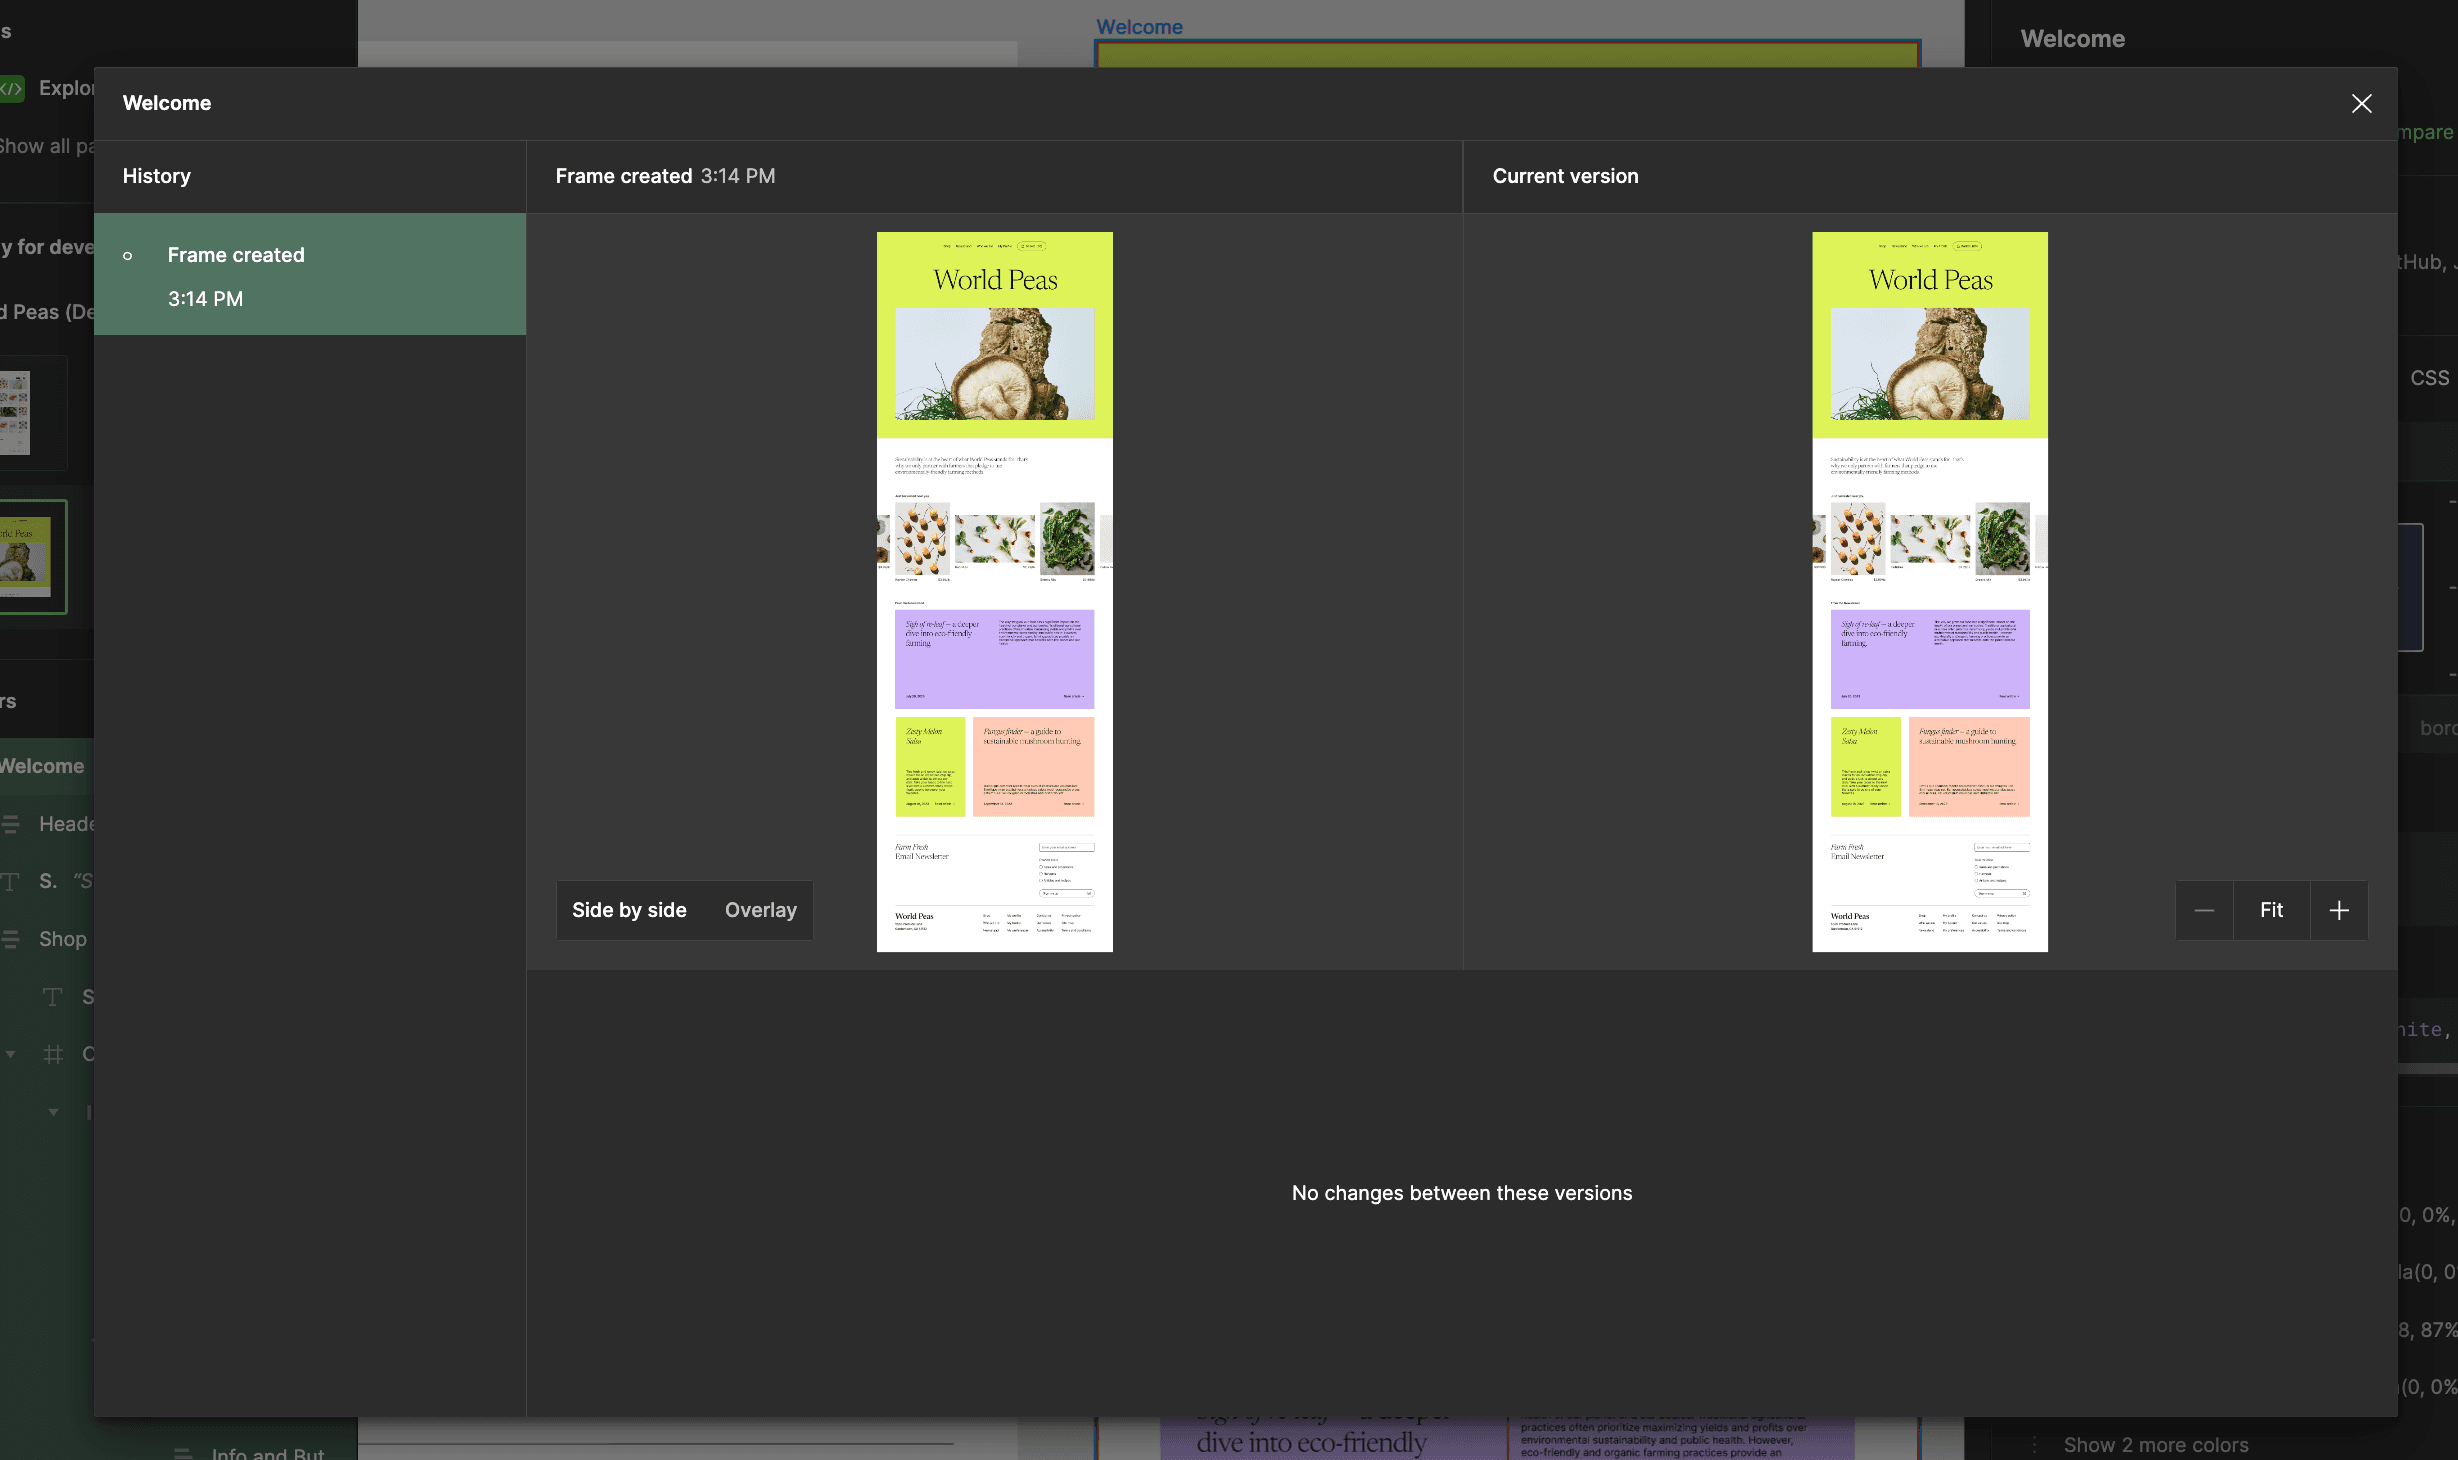Image resolution: width=2458 pixels, height=1460 pixels.
Task: Click Show 2 more colors in background panel
Action: click(2156, 1445)
